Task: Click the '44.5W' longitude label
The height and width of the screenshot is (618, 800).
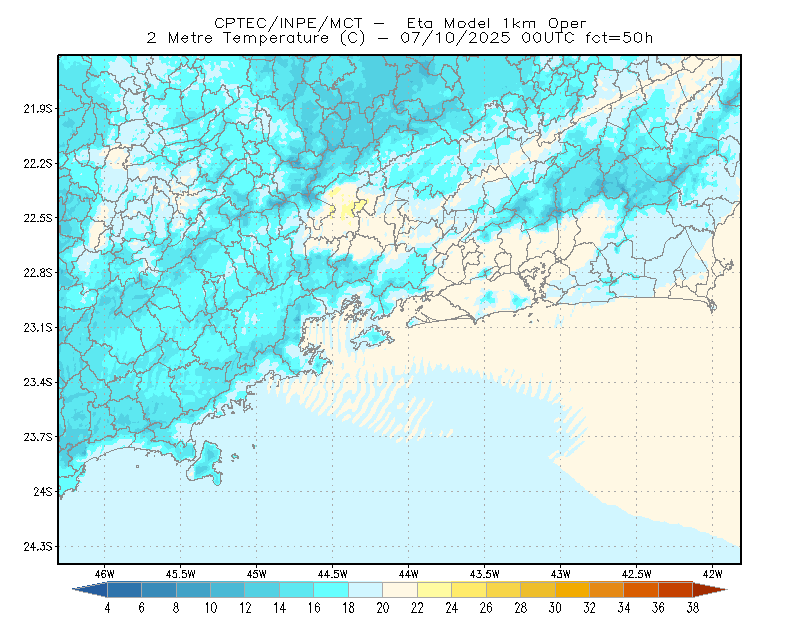Action: [333, 574]
